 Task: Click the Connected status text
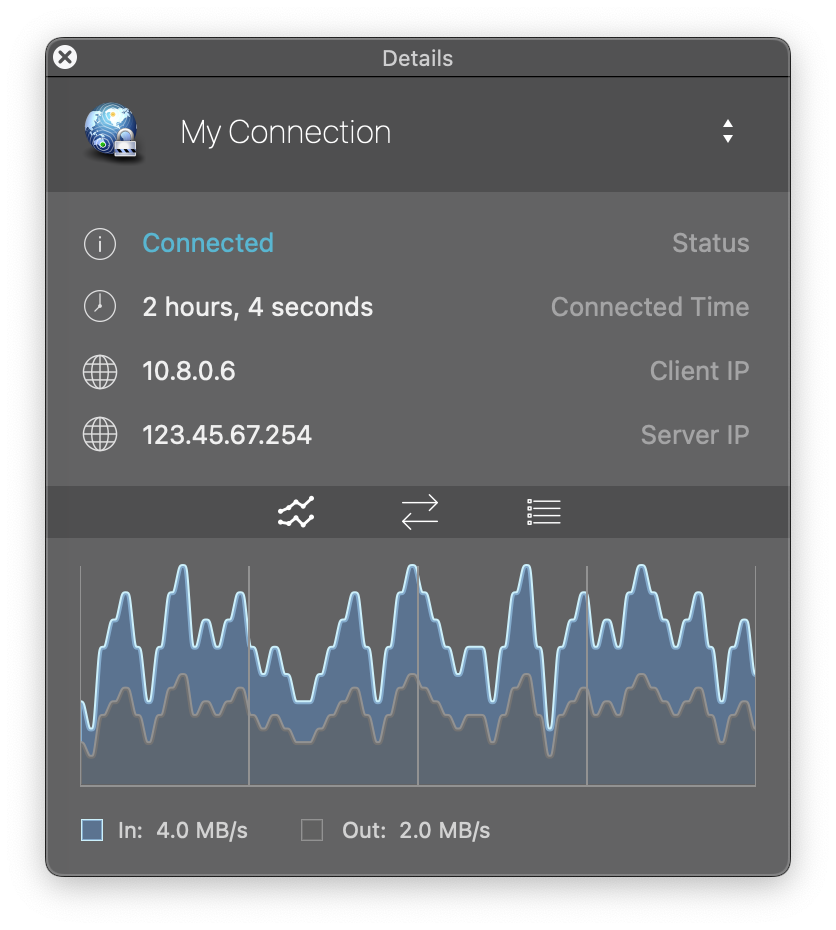coord(208,243)
